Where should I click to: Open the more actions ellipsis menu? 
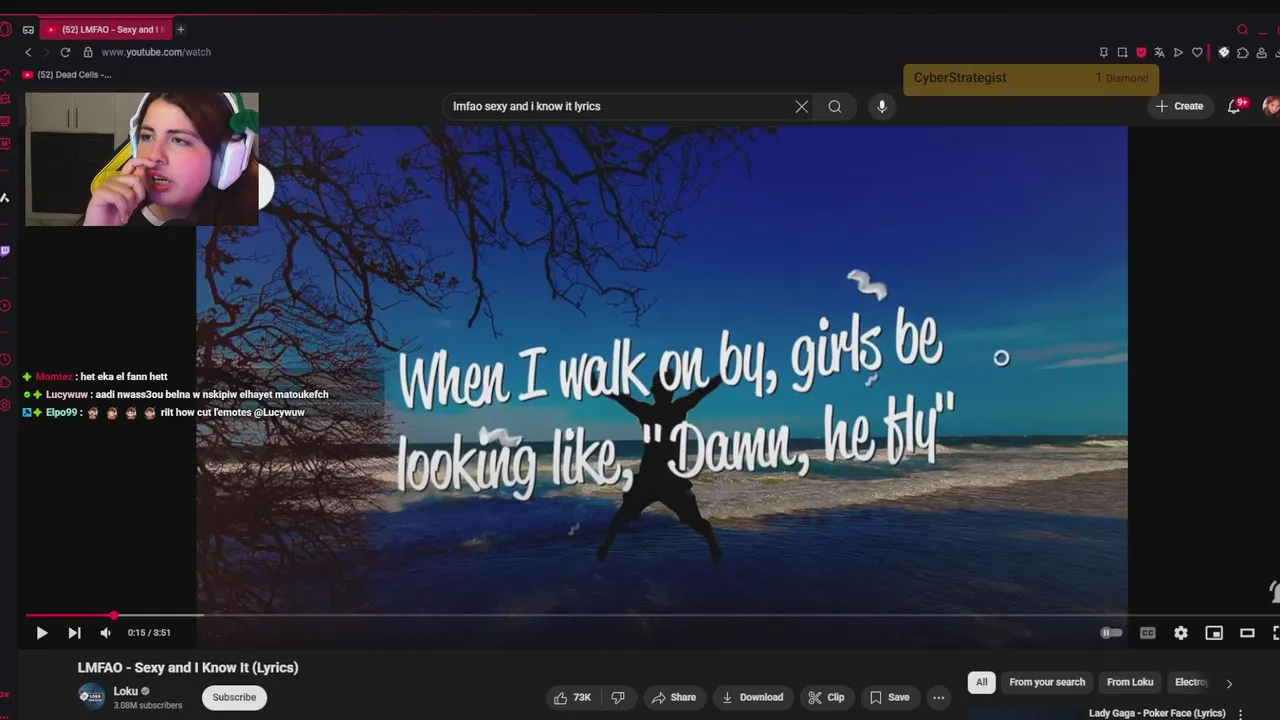(x=938, y=697)
